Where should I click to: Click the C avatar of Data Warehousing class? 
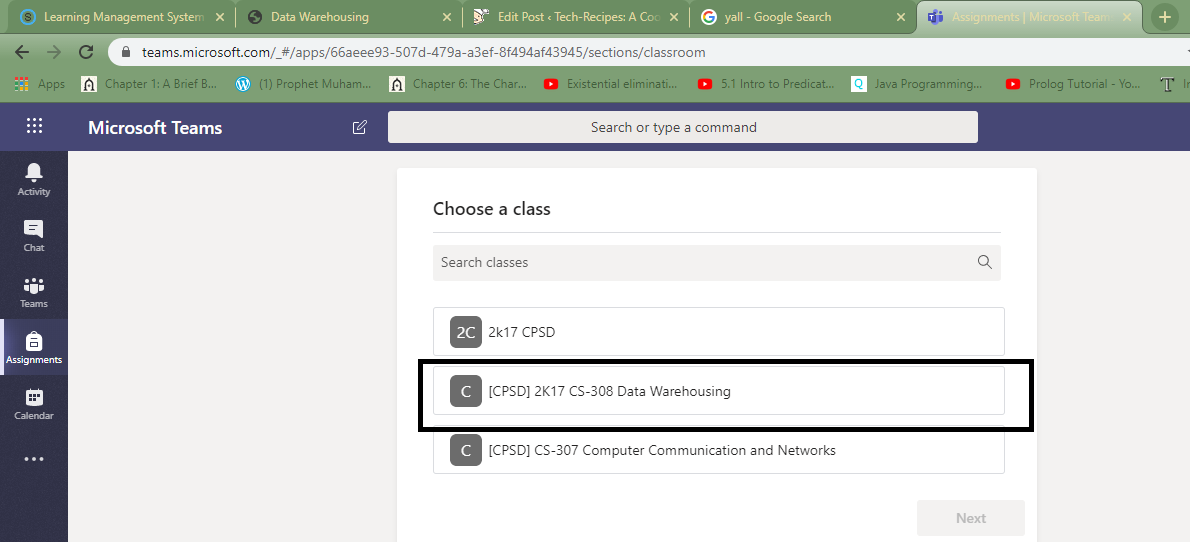pos(466,391)
